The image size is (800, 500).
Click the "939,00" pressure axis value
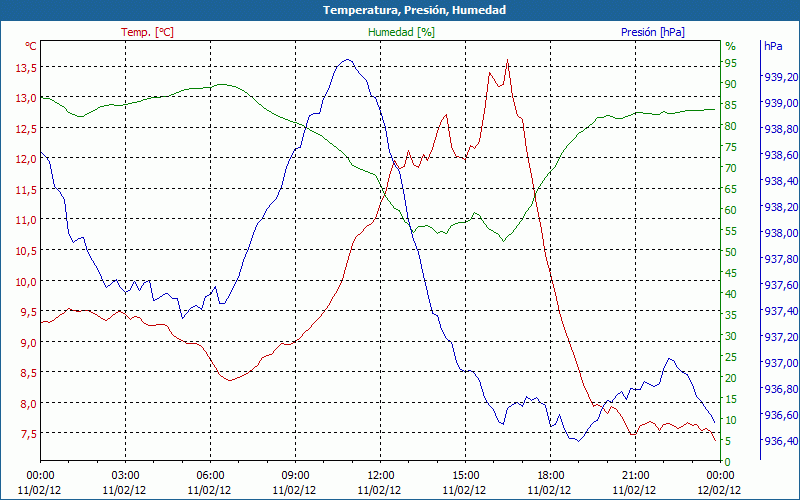781,103
